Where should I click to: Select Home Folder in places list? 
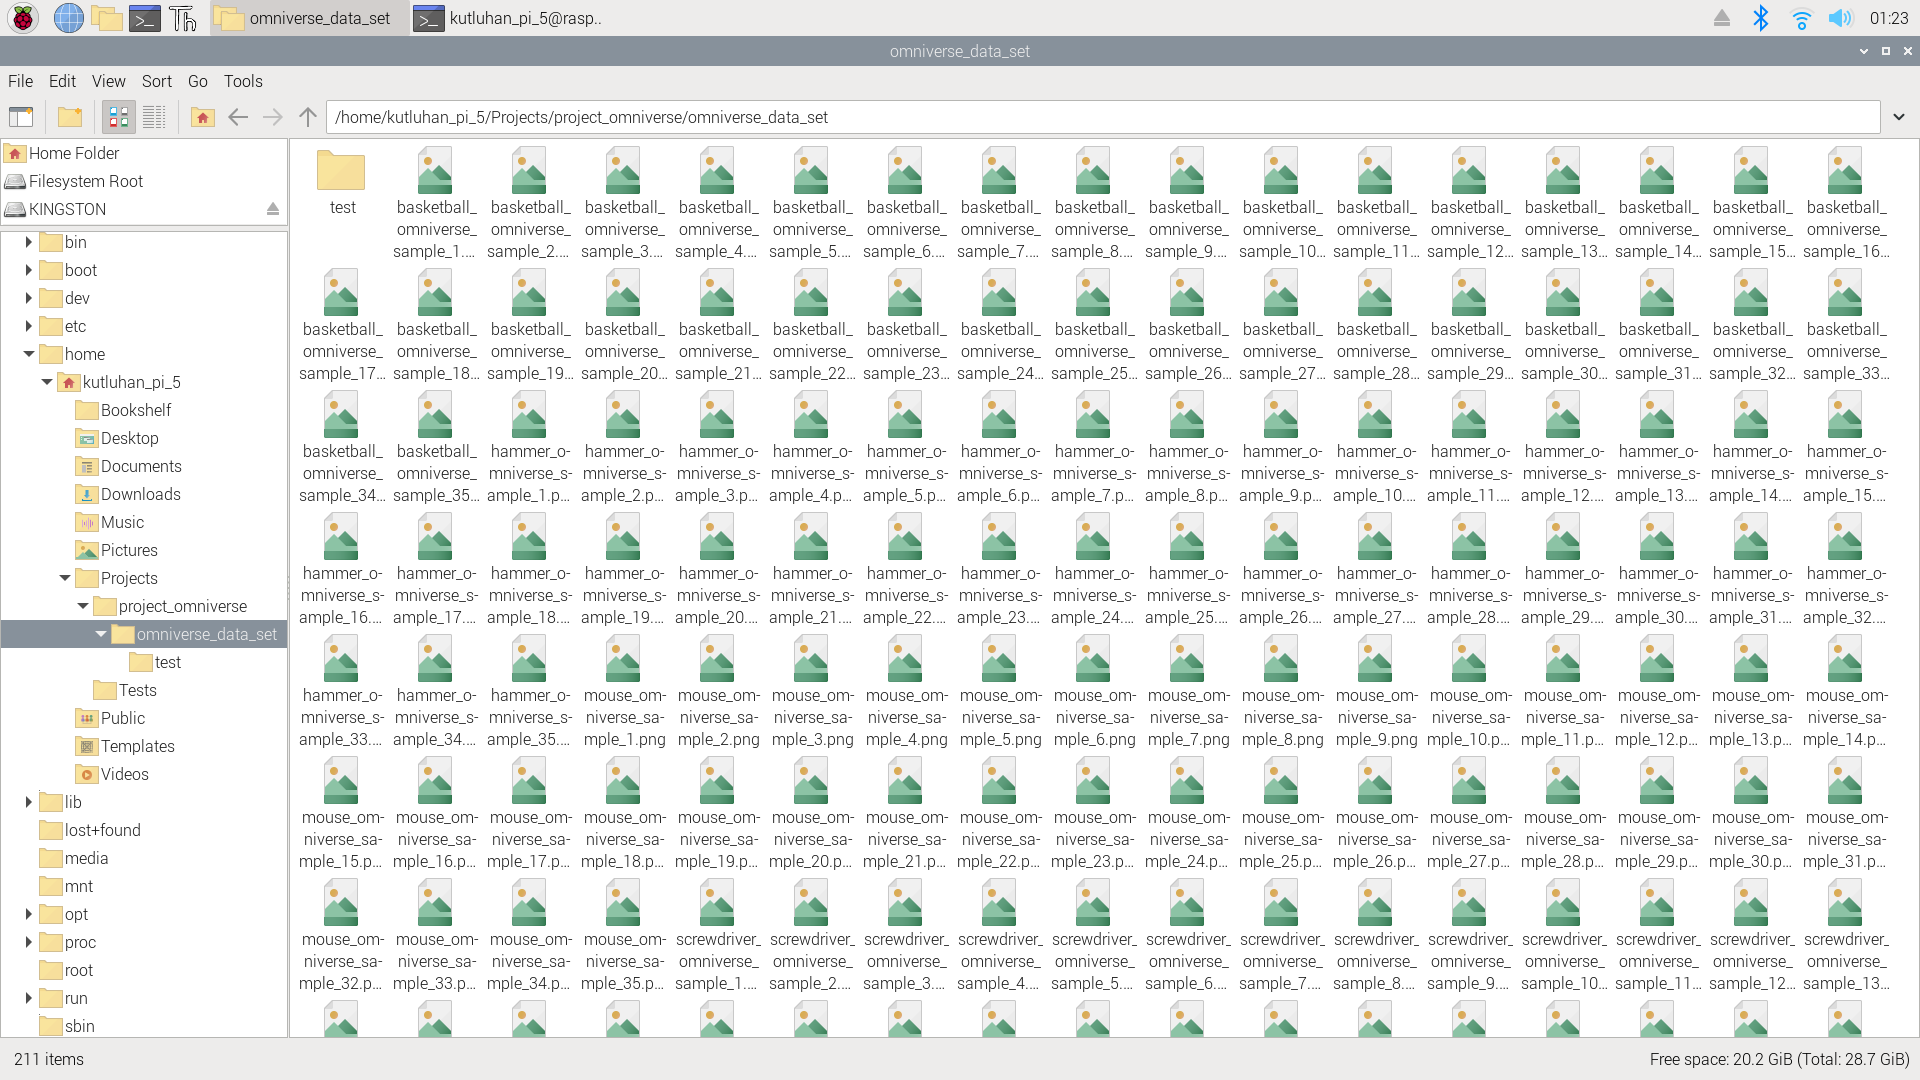[x=144, y=153]
